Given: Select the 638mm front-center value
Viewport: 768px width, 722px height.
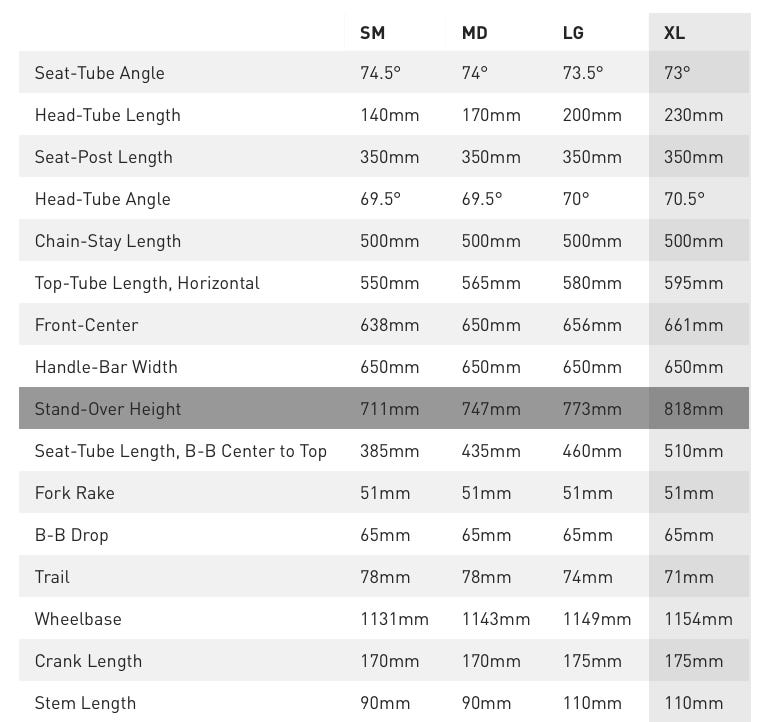Looking at the screenshot, I should coord(390,325).
